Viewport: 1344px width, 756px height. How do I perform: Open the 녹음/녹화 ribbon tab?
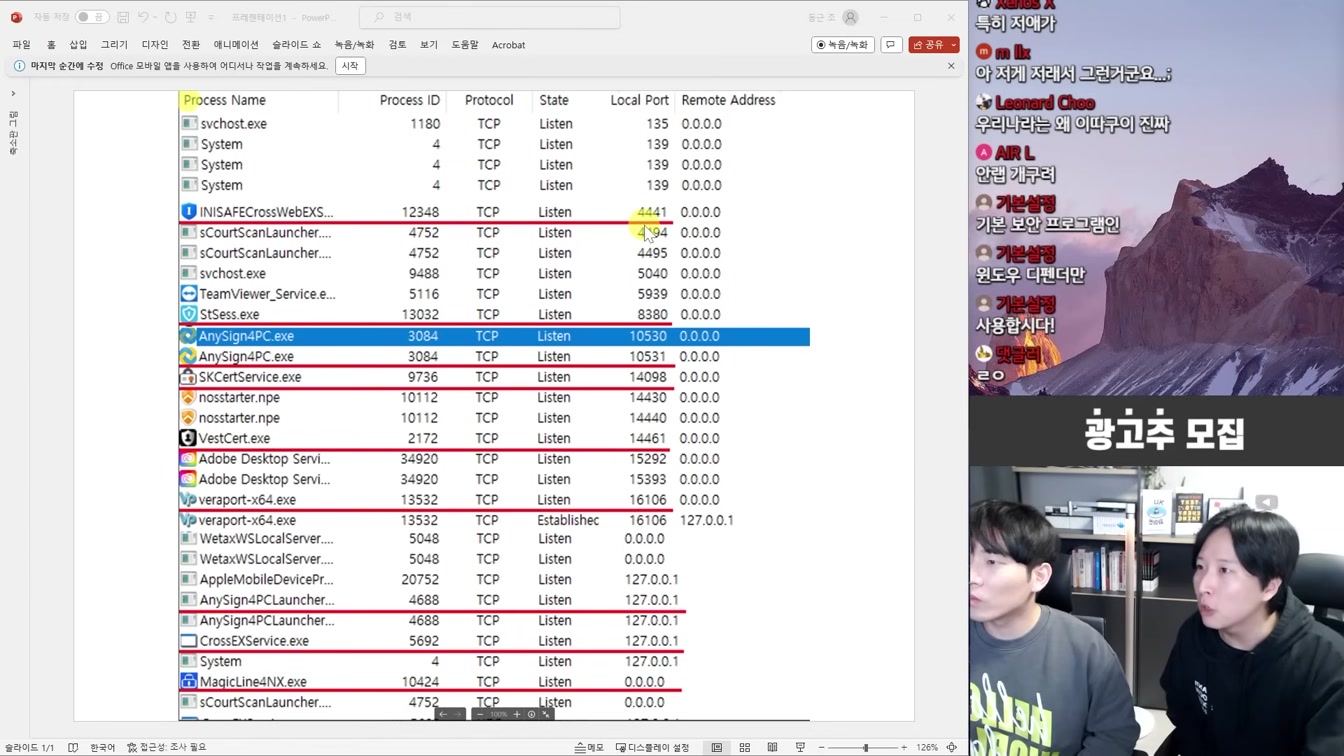pyautogui.click(x=354, y=45)
